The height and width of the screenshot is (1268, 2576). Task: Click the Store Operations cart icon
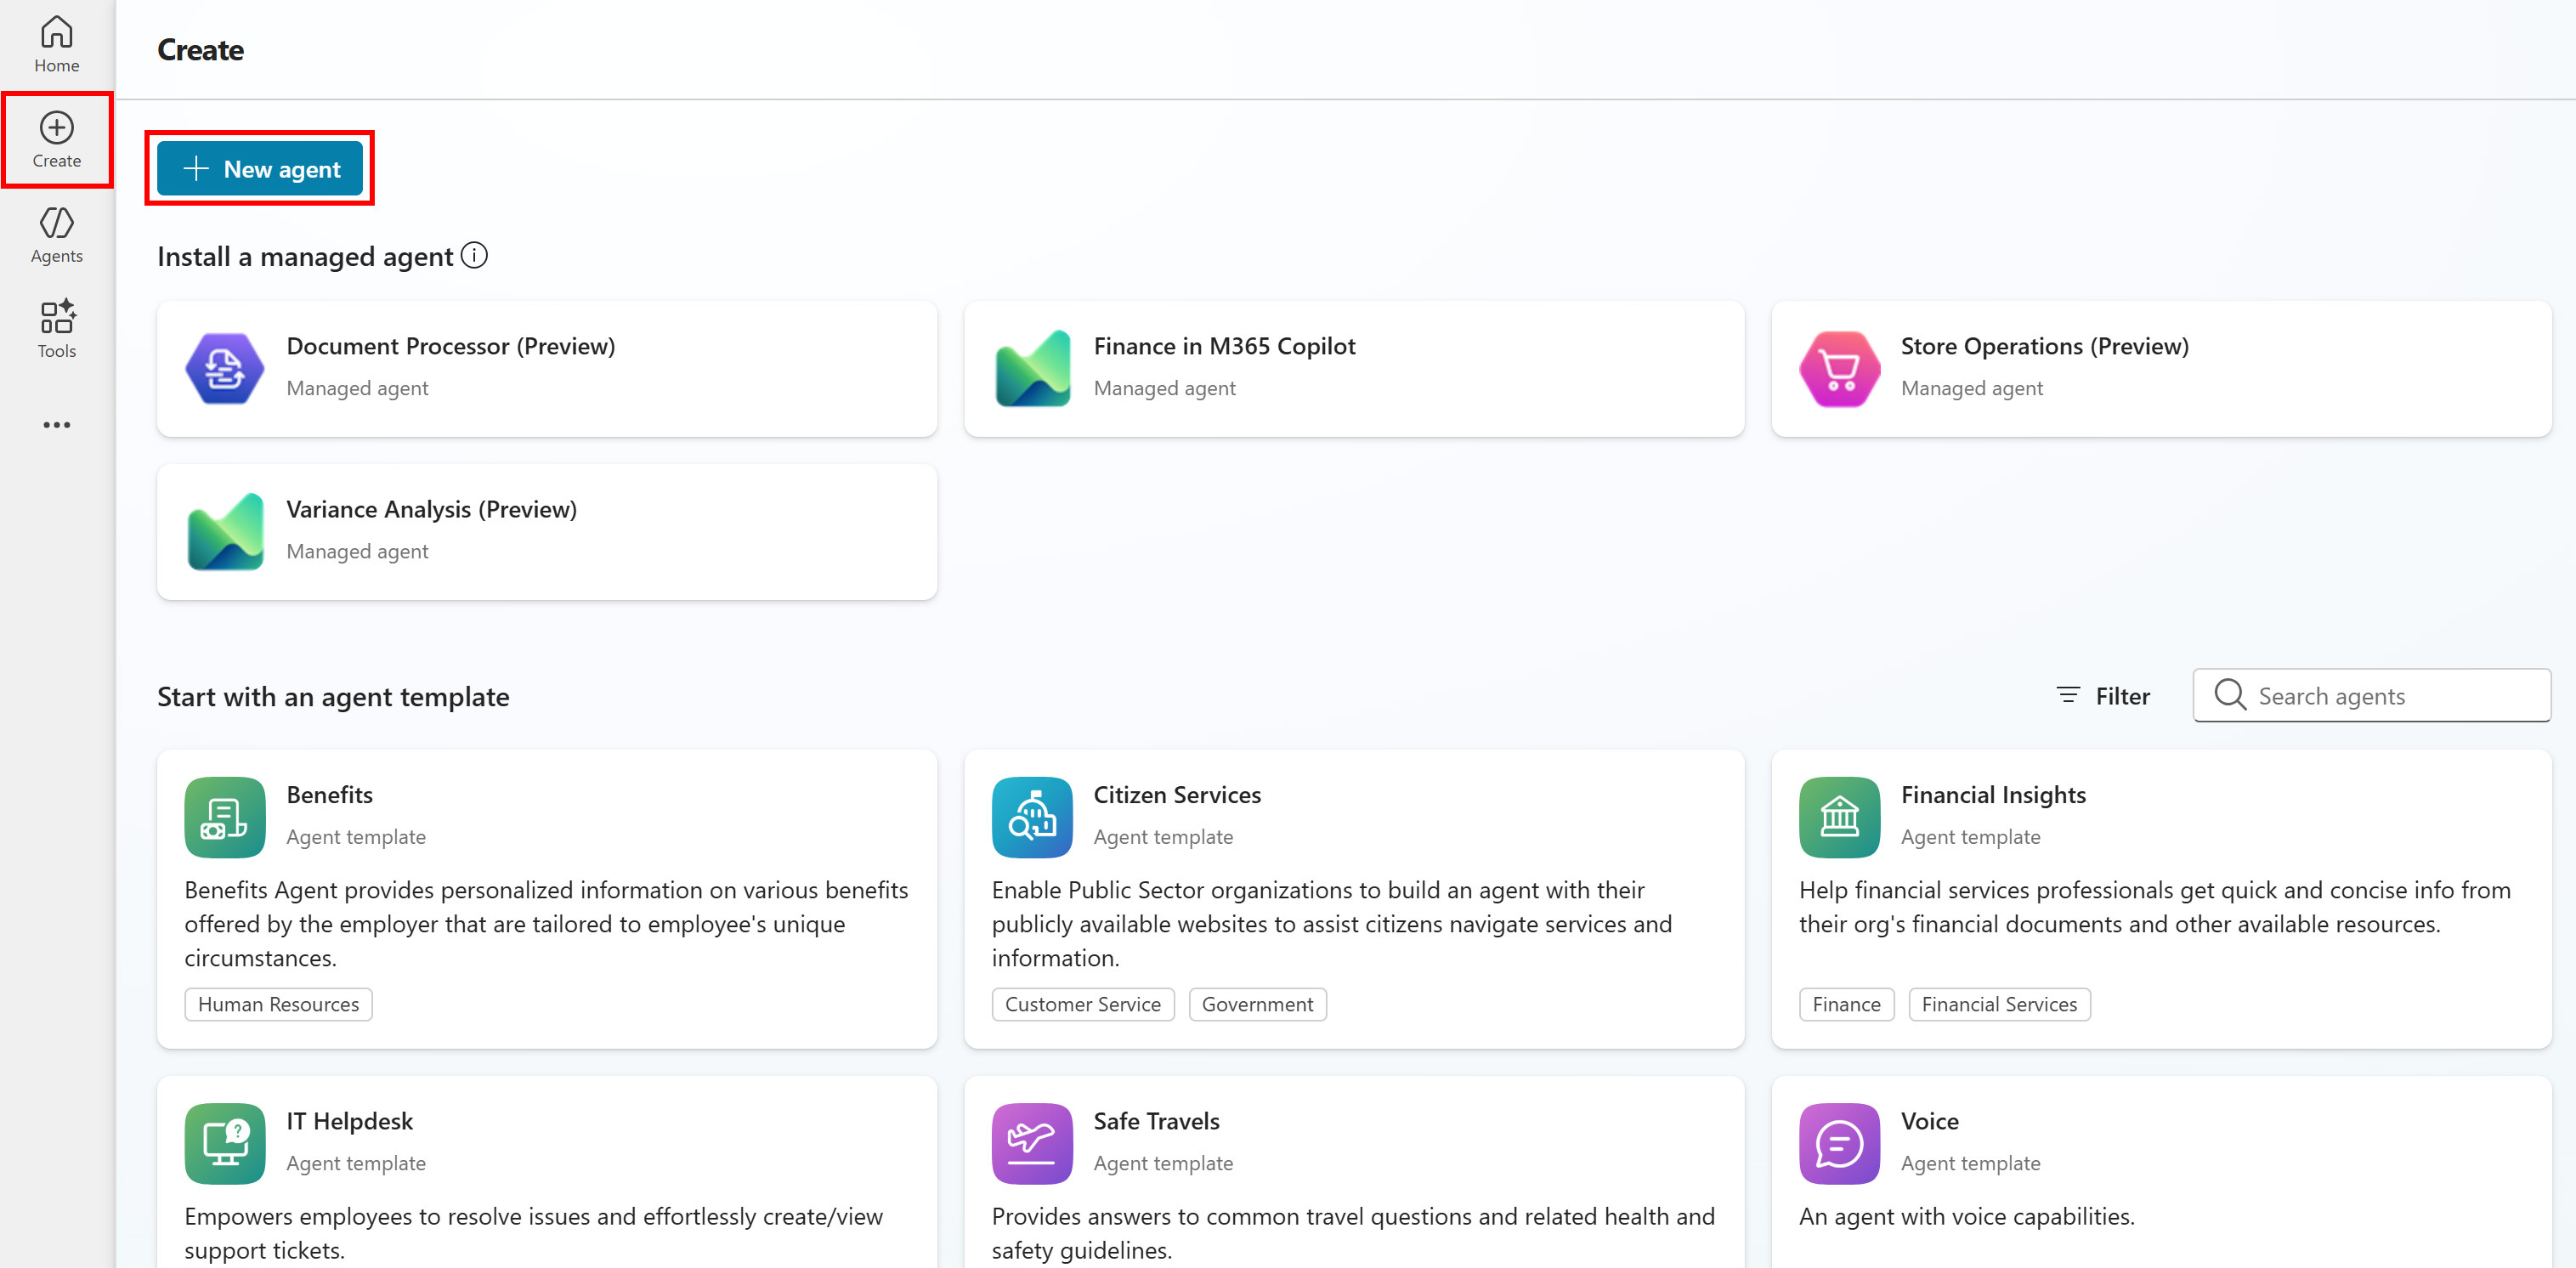[x=1838, y=368]
